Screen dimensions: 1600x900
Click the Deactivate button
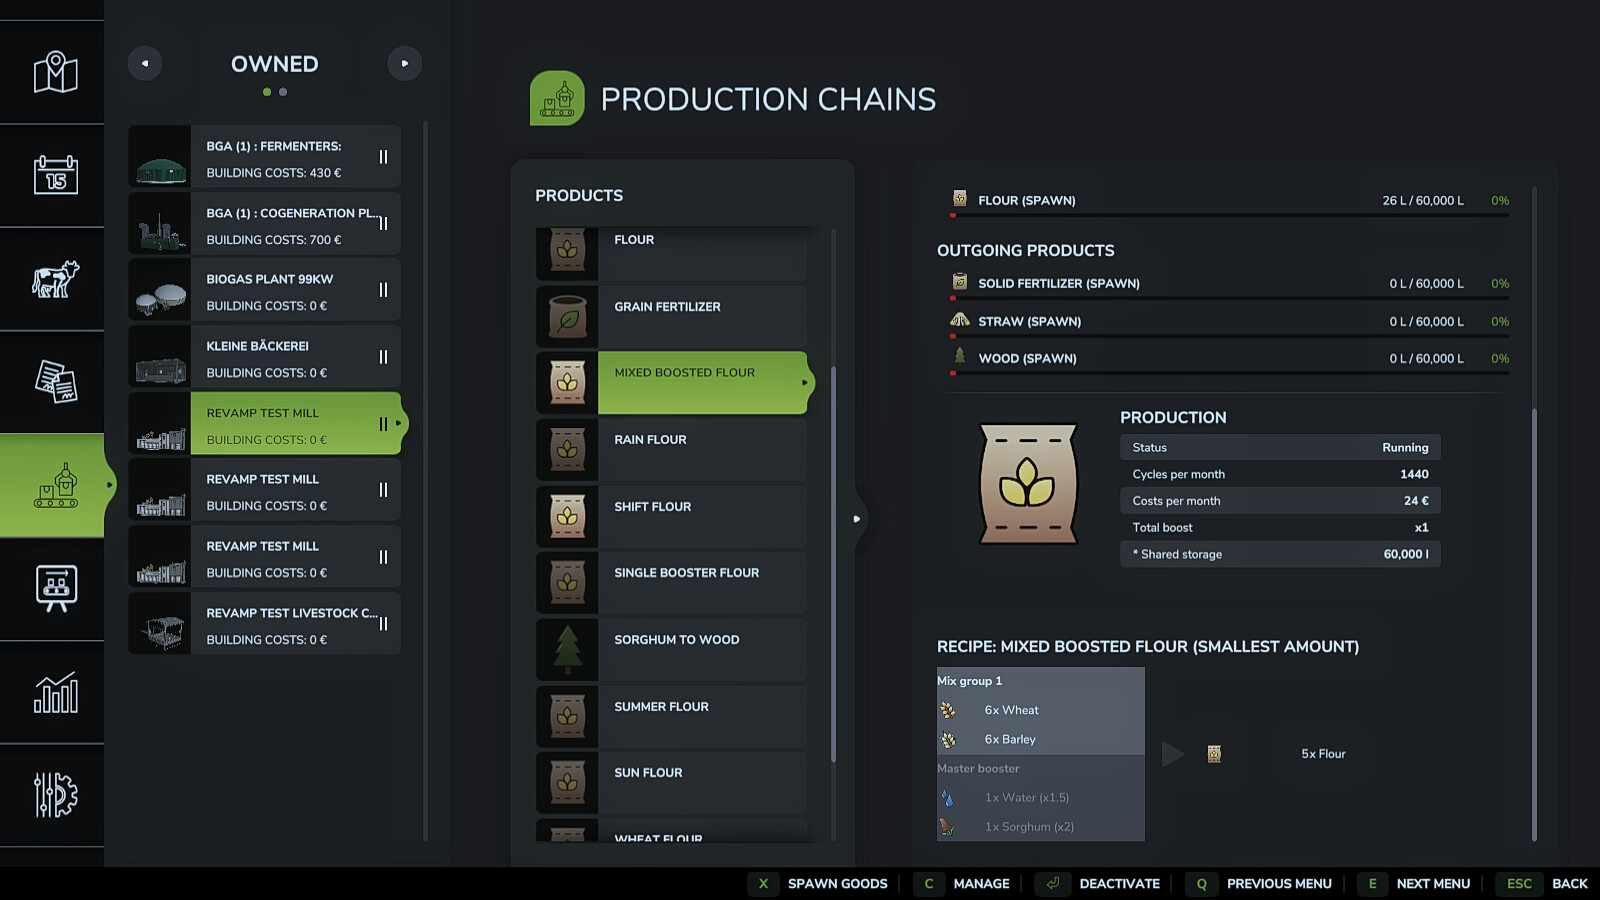pyautogui.click(x=1099, y=884)
